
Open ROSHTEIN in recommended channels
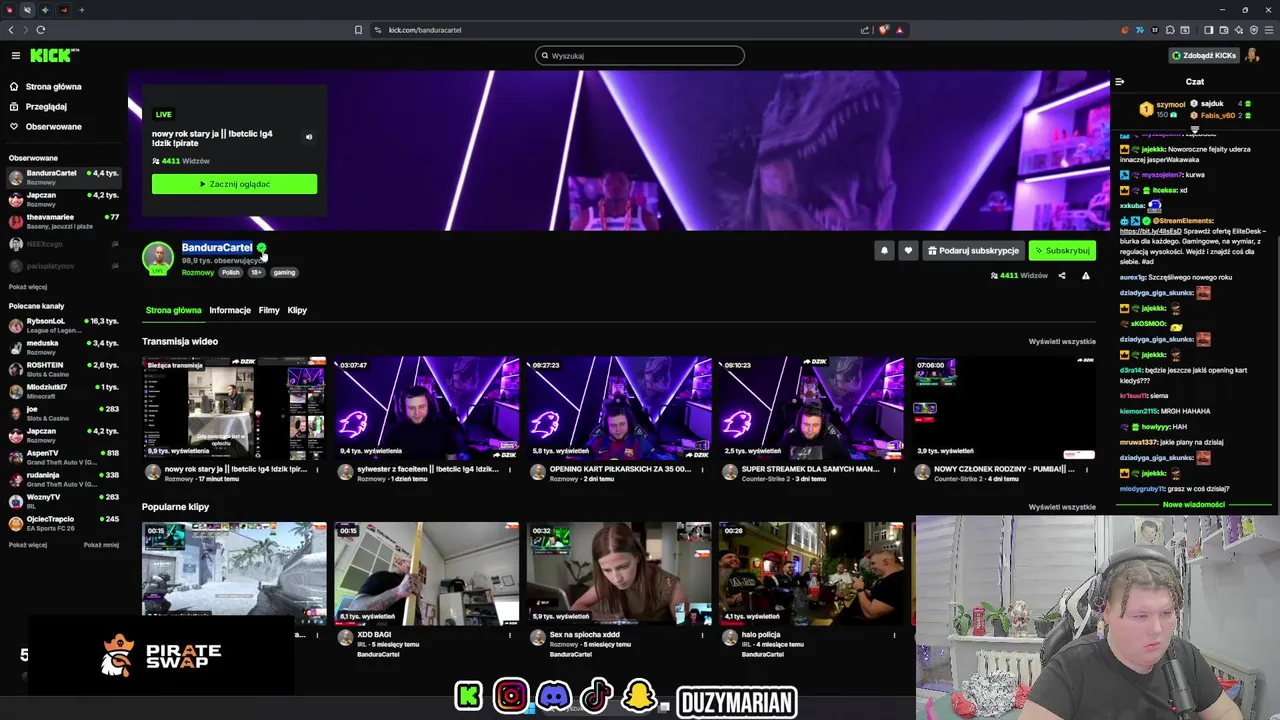tap(64, 369)
